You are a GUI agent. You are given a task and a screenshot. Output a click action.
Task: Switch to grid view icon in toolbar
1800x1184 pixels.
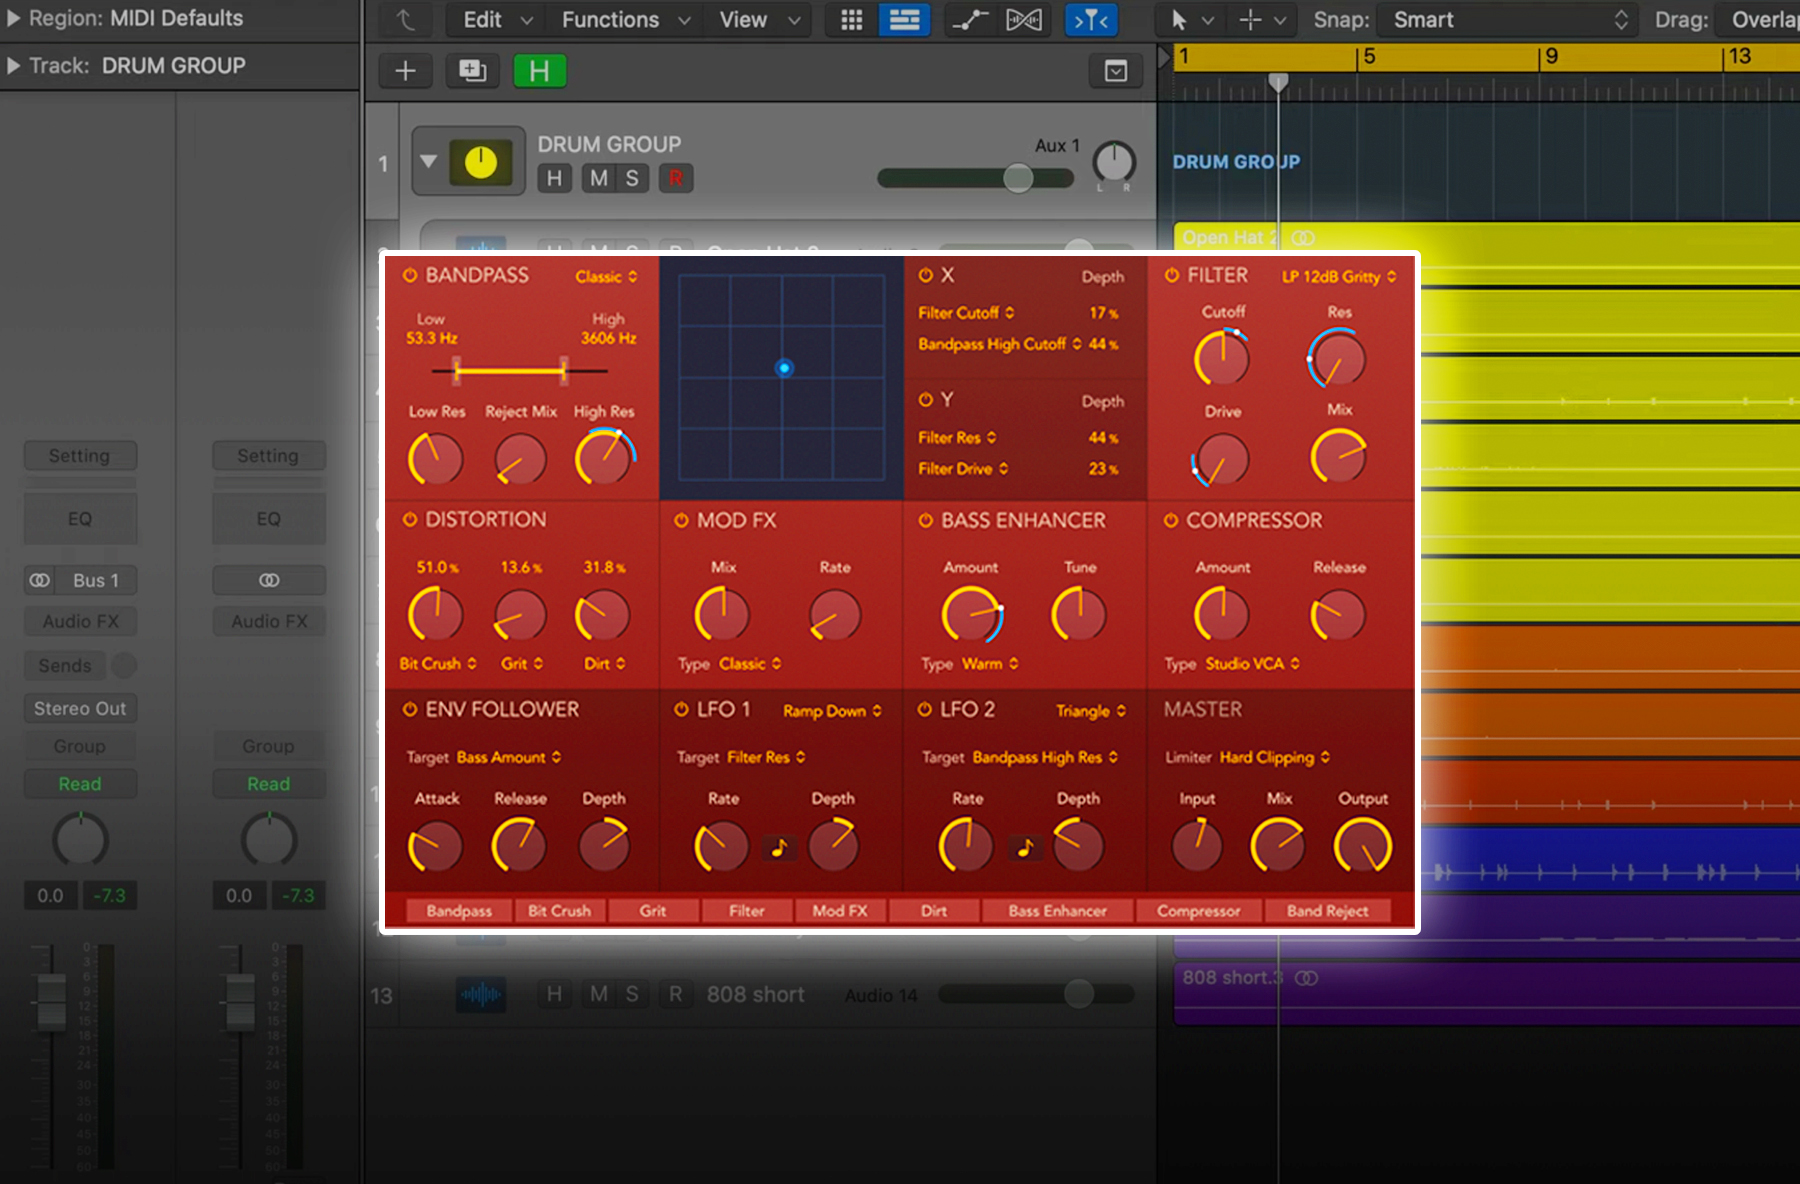tap(851, 20)
